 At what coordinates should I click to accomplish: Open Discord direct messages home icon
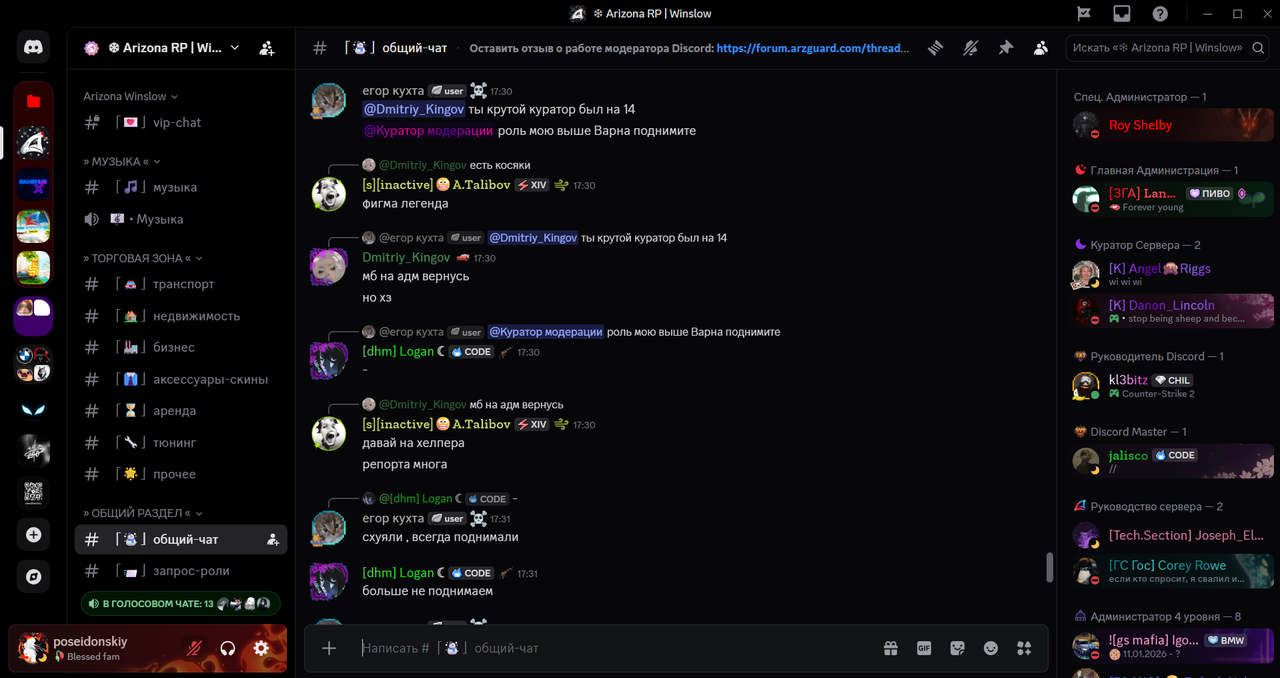tap(33, 46)
